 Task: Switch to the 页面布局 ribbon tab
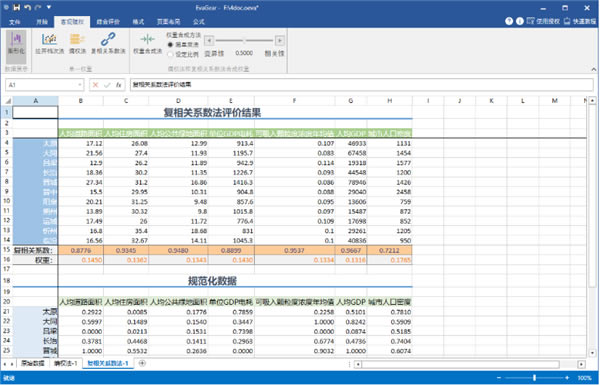pyautogui.click(x=168, y=22)
